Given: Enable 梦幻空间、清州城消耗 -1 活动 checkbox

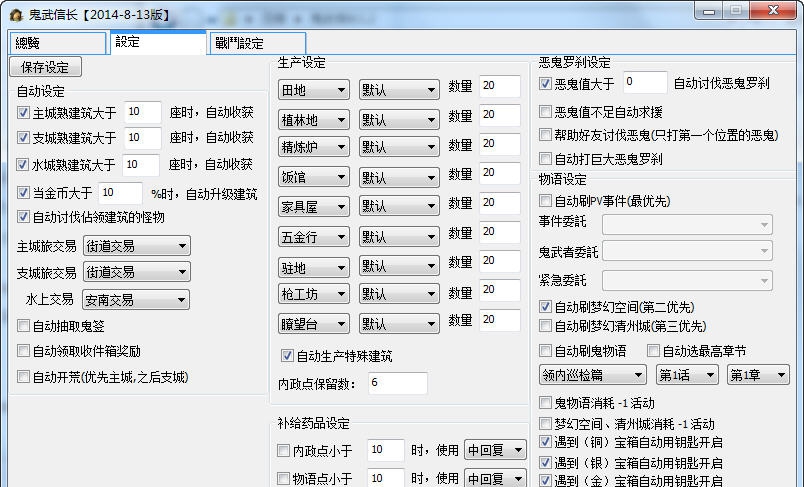Looking at the screenshot, I should 545,423.
